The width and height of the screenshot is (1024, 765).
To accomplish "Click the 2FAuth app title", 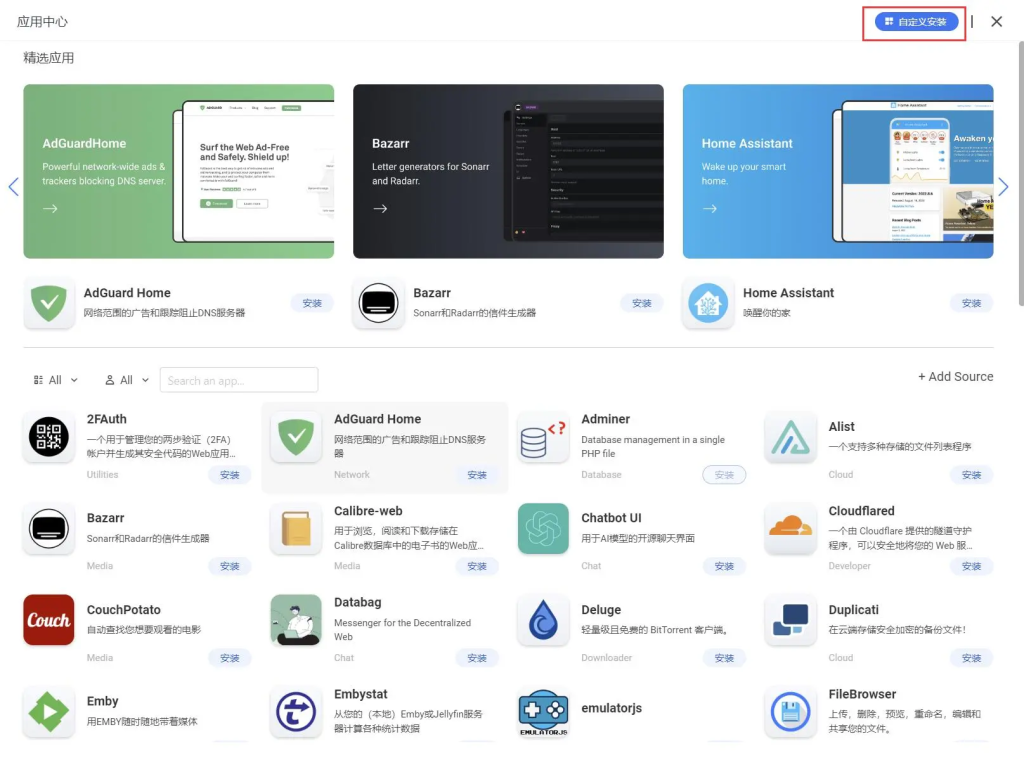I will pos(106,419).
